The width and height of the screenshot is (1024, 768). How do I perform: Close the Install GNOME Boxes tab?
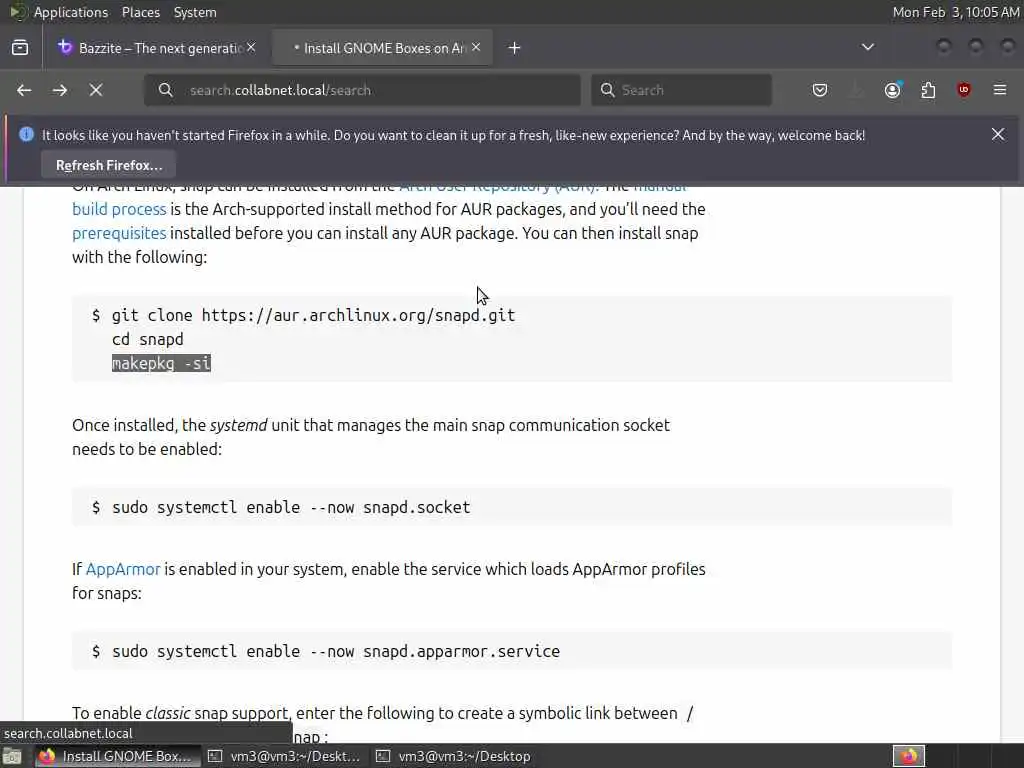click(476, 48)
